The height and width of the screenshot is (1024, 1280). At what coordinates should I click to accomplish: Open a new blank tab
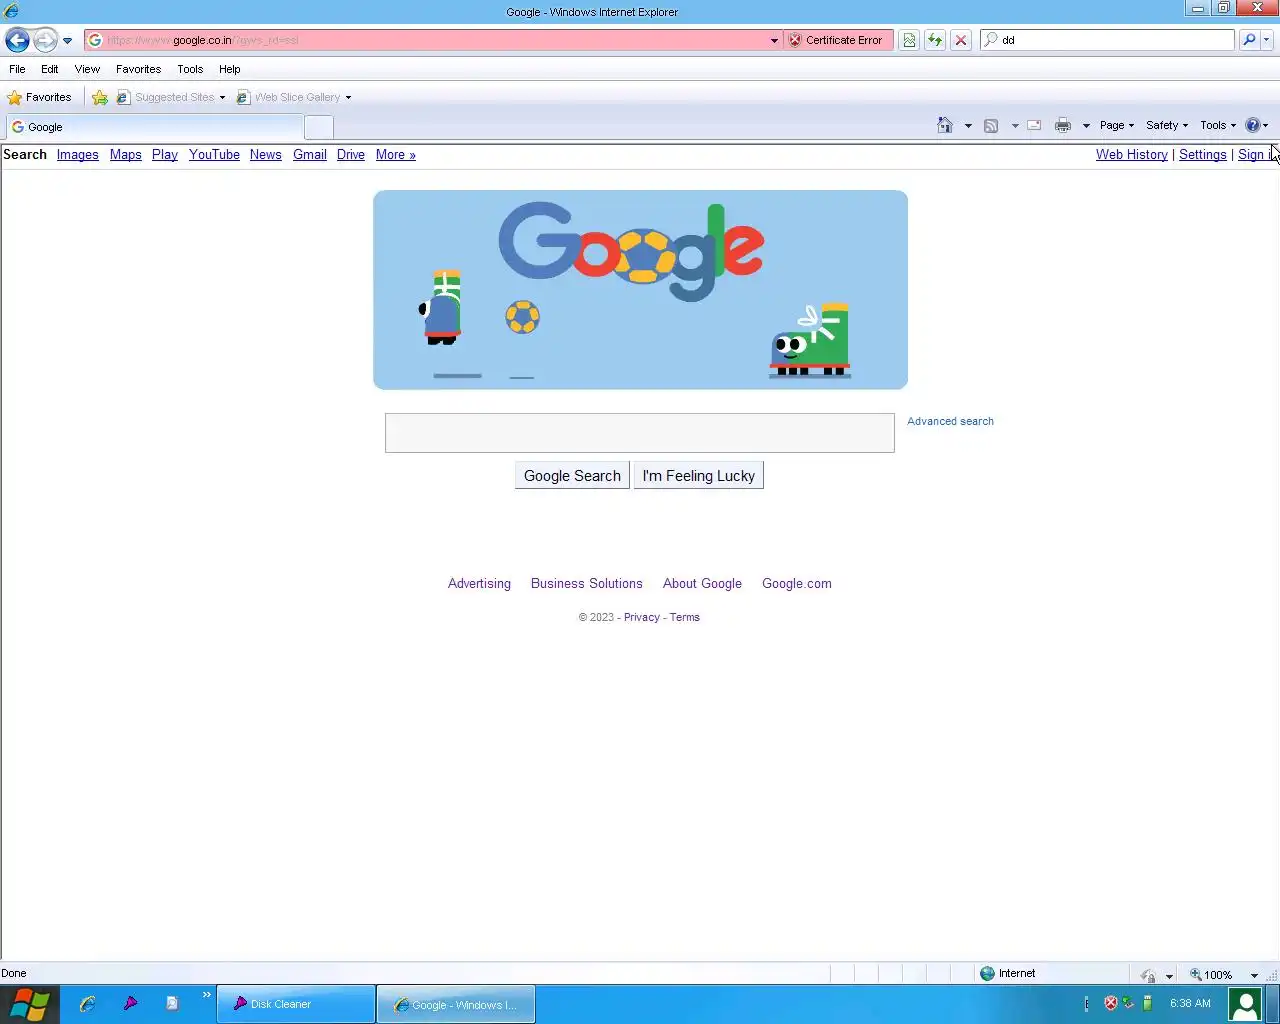[x=318, y=127]
